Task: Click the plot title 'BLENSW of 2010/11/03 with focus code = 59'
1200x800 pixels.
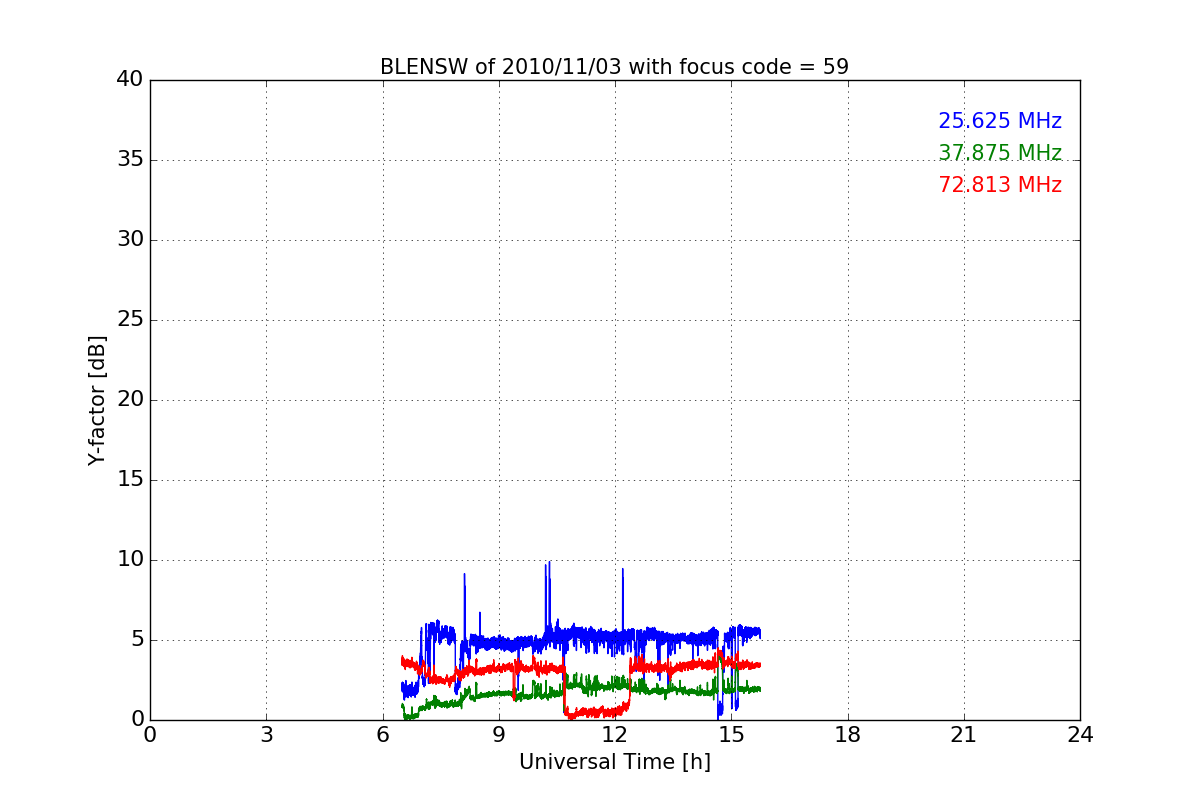Action: 614,67
